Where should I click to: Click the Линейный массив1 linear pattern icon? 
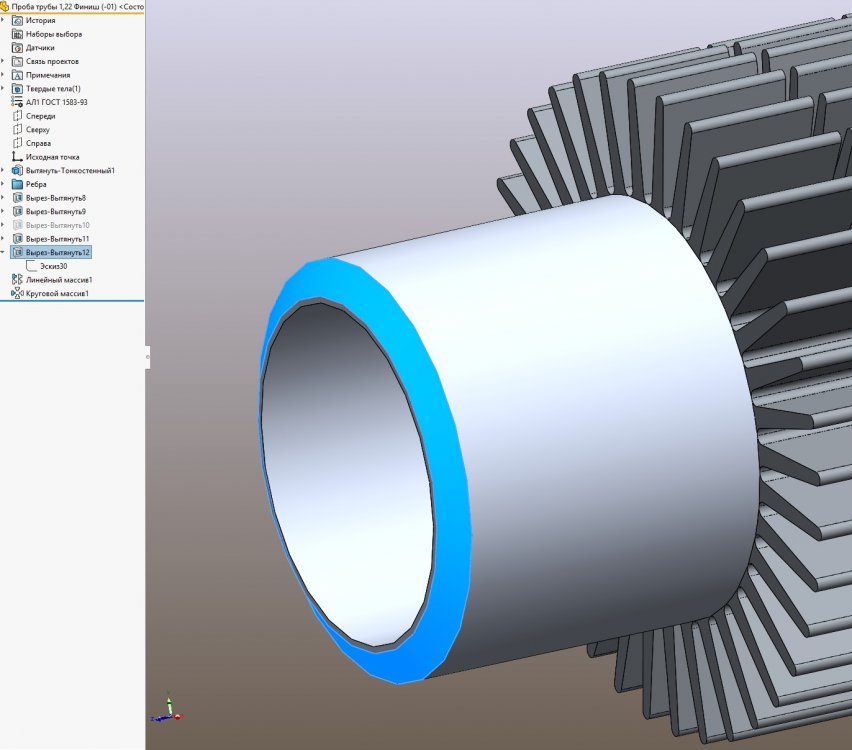pyautogui.click(x=17, y=279)
